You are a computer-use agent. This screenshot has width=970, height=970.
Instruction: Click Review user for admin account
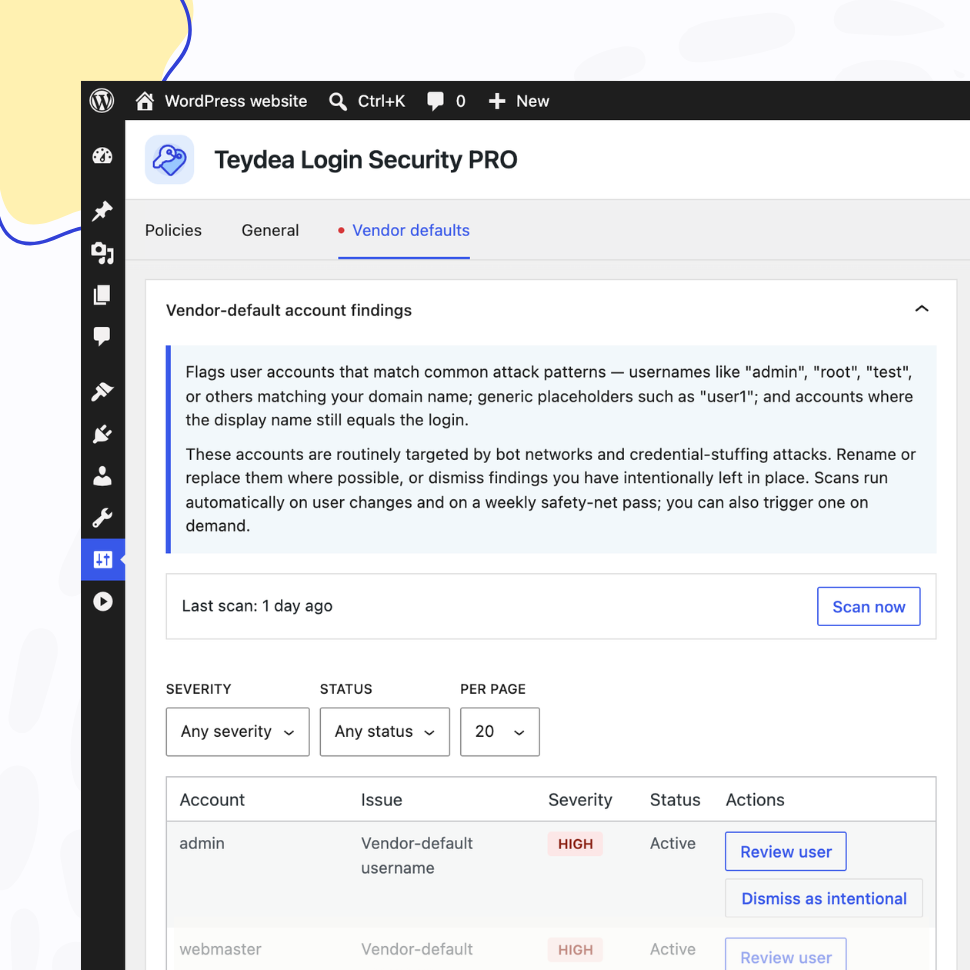click(x=786, y=852)
